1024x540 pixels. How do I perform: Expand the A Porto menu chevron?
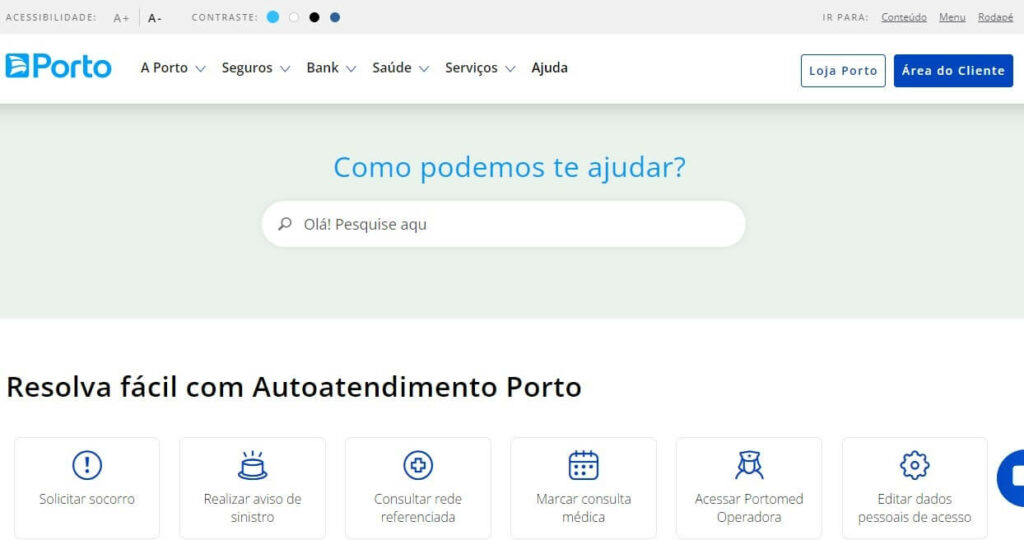coord(200,69)
